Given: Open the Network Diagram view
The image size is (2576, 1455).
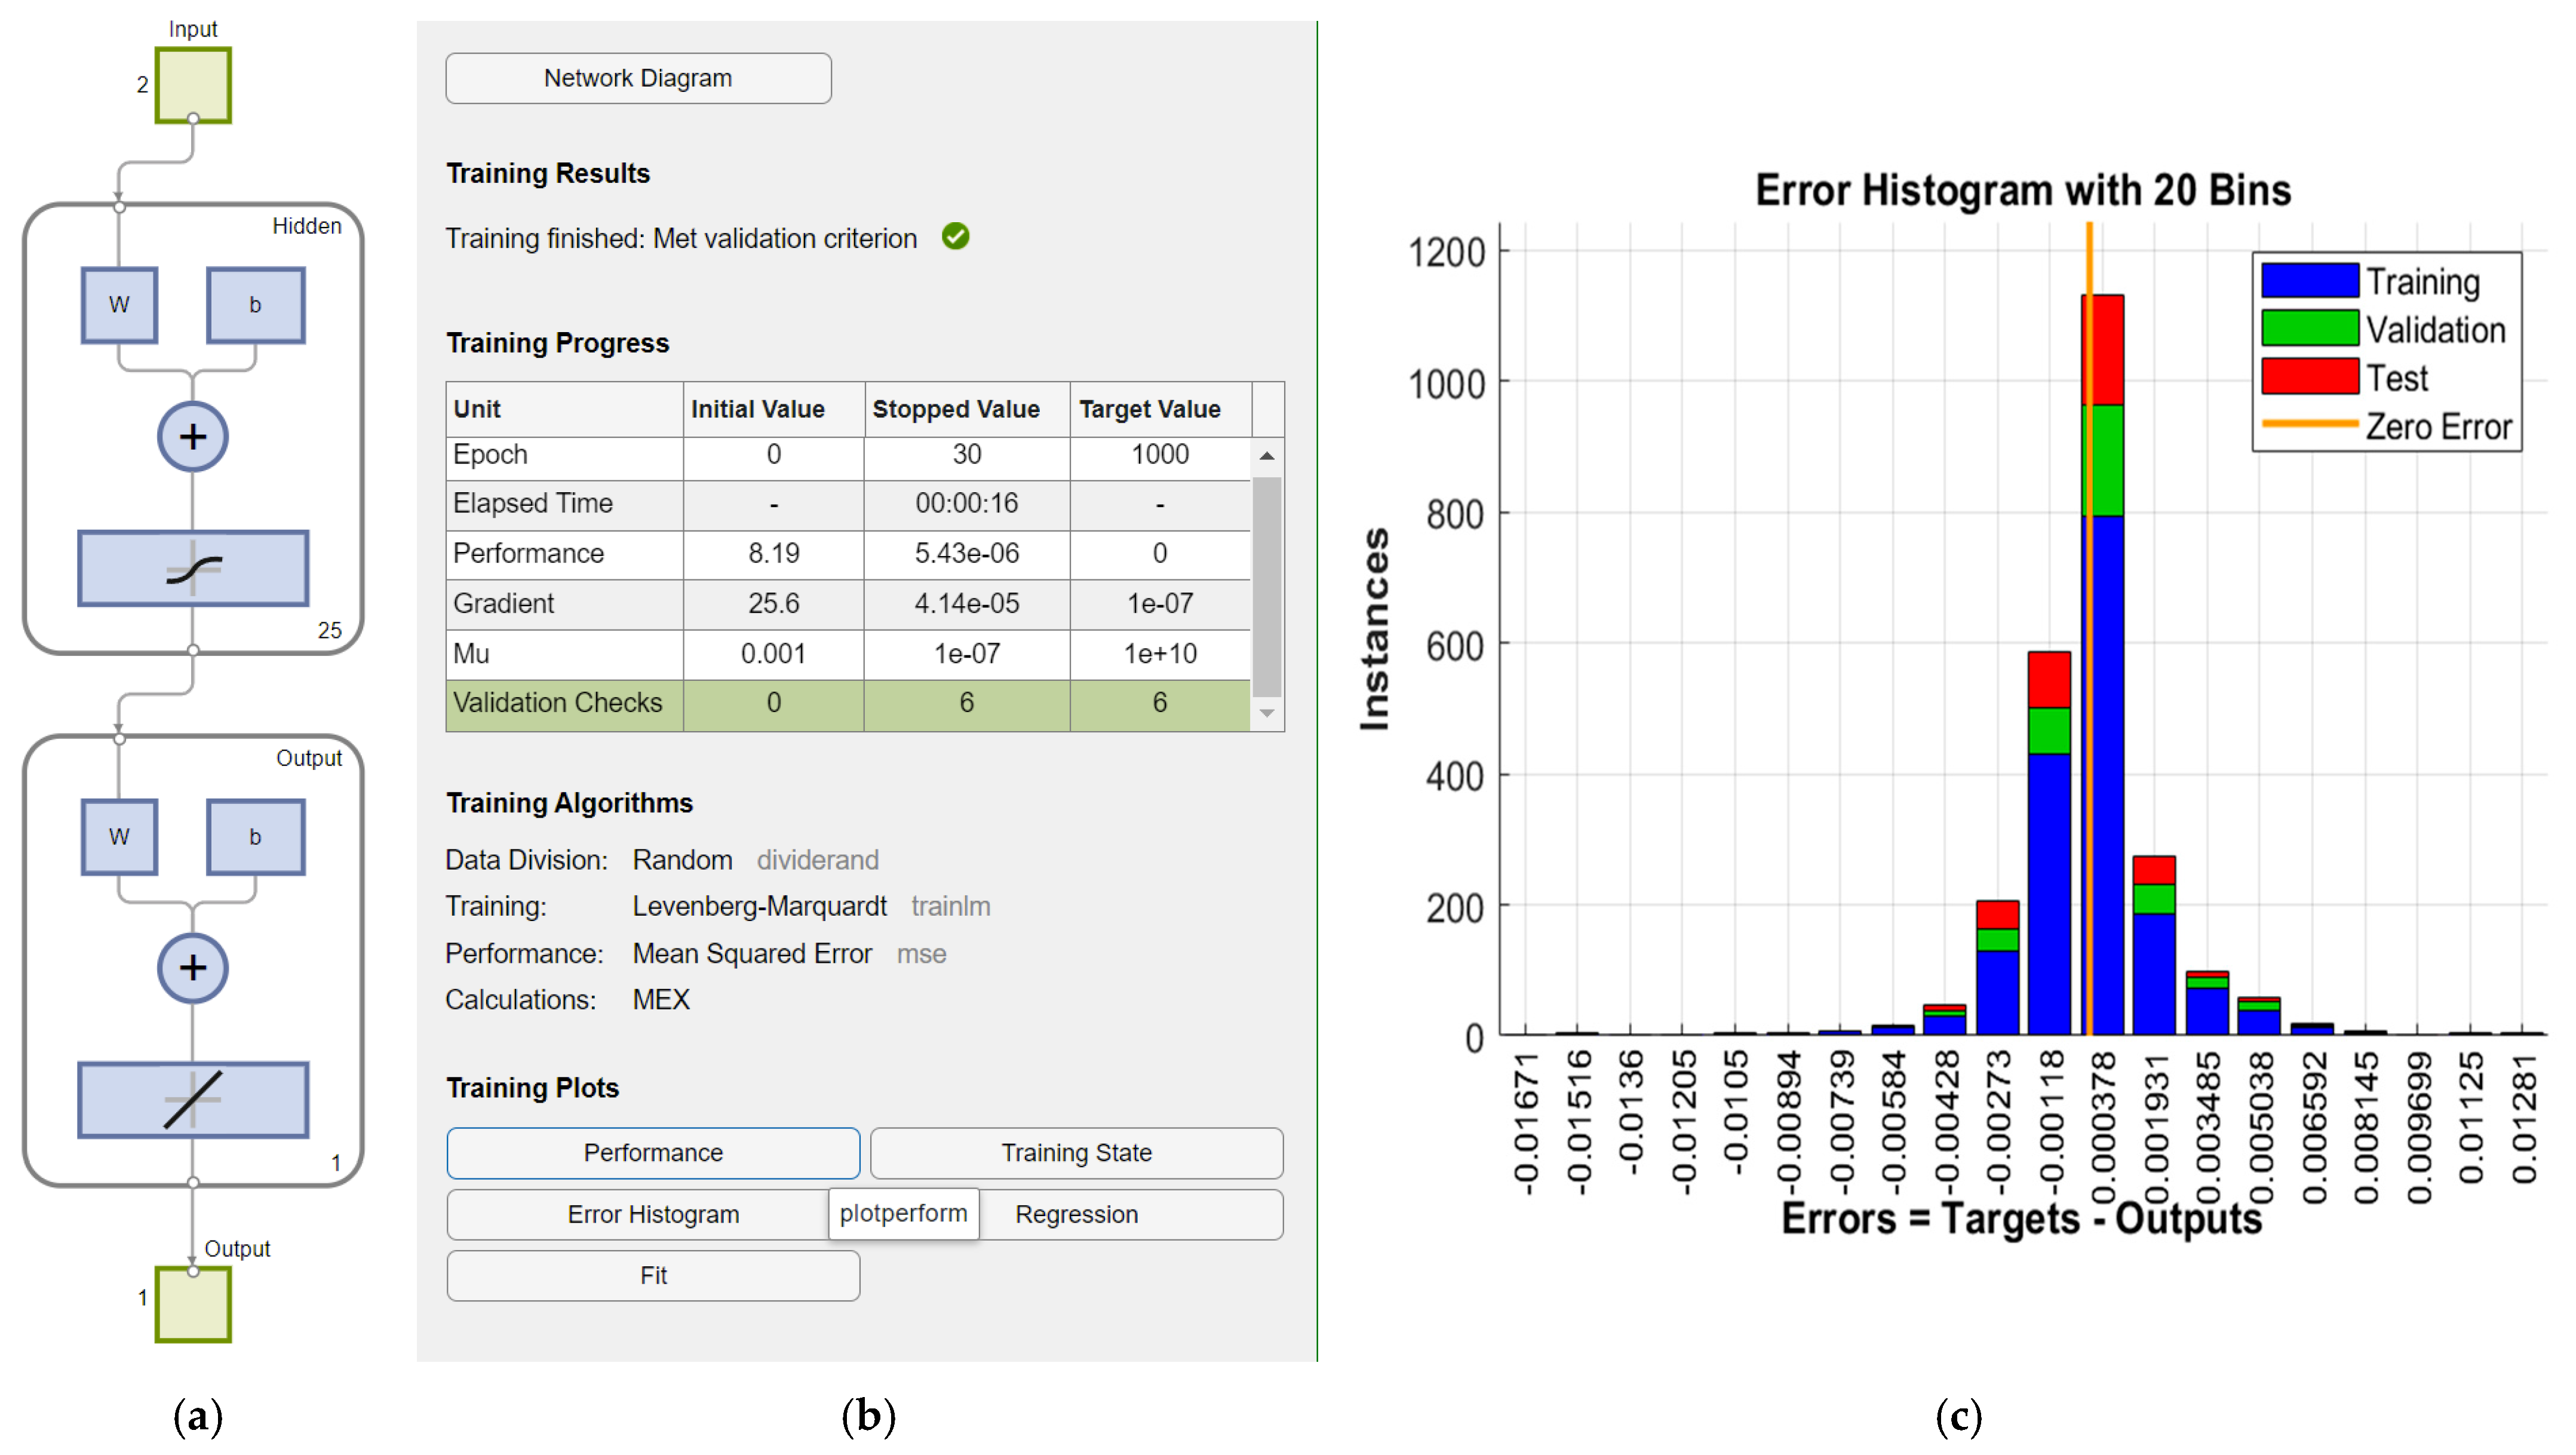Looking at the screenshot, I should click(x=638, y=78).
